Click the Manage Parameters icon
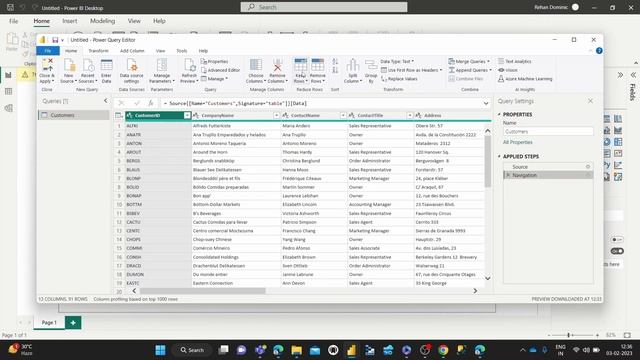The height and width of the screenshot is (360, 640). tap(162, 65)
